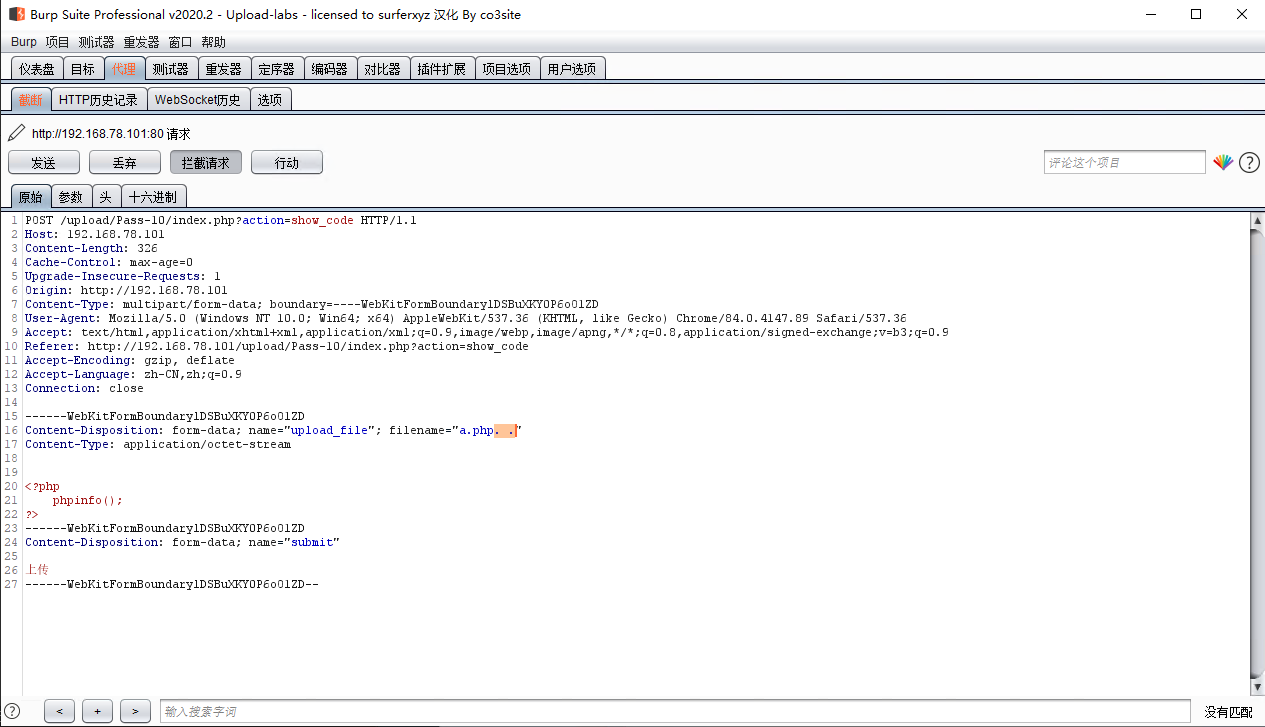Click the comment field 评论这个项目
Image resolution: width=1265 pixels, height=727 pixels.
1124,162
